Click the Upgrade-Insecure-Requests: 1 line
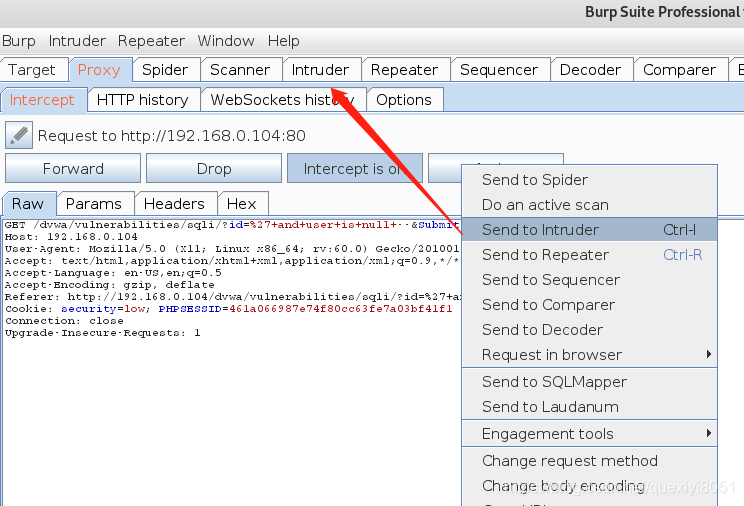Viewport: 744px width, 506px height. [x=102, y=333]
